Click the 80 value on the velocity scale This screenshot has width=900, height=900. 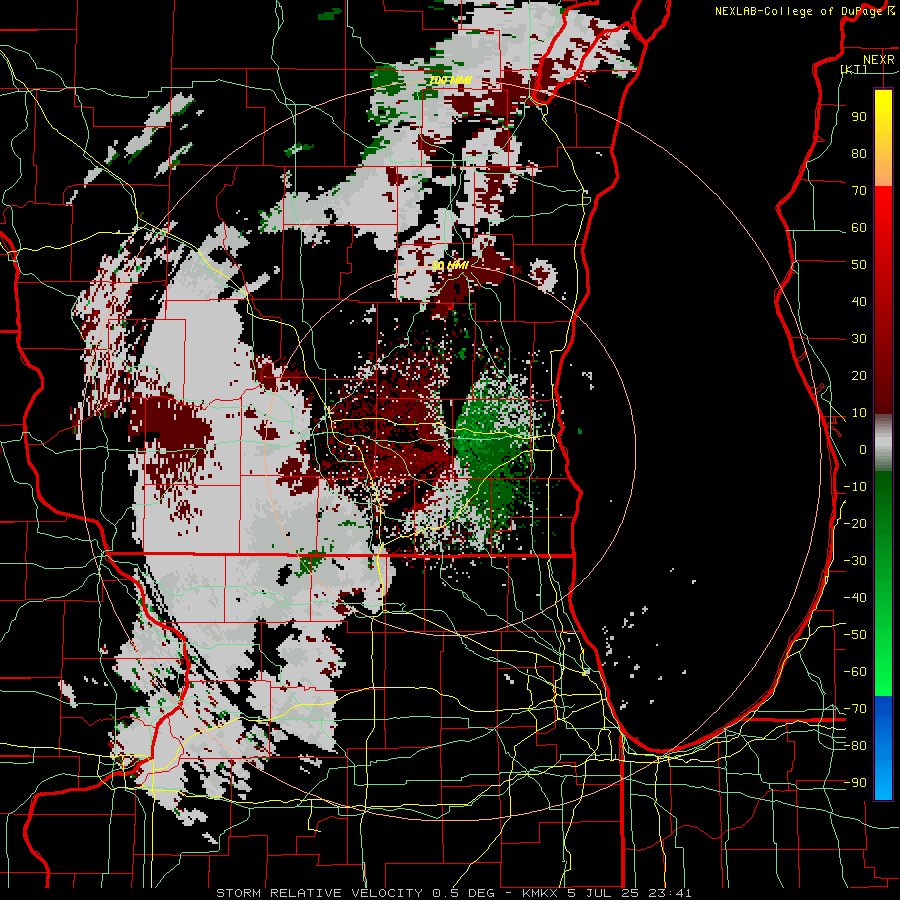click(x=859, y=154)
